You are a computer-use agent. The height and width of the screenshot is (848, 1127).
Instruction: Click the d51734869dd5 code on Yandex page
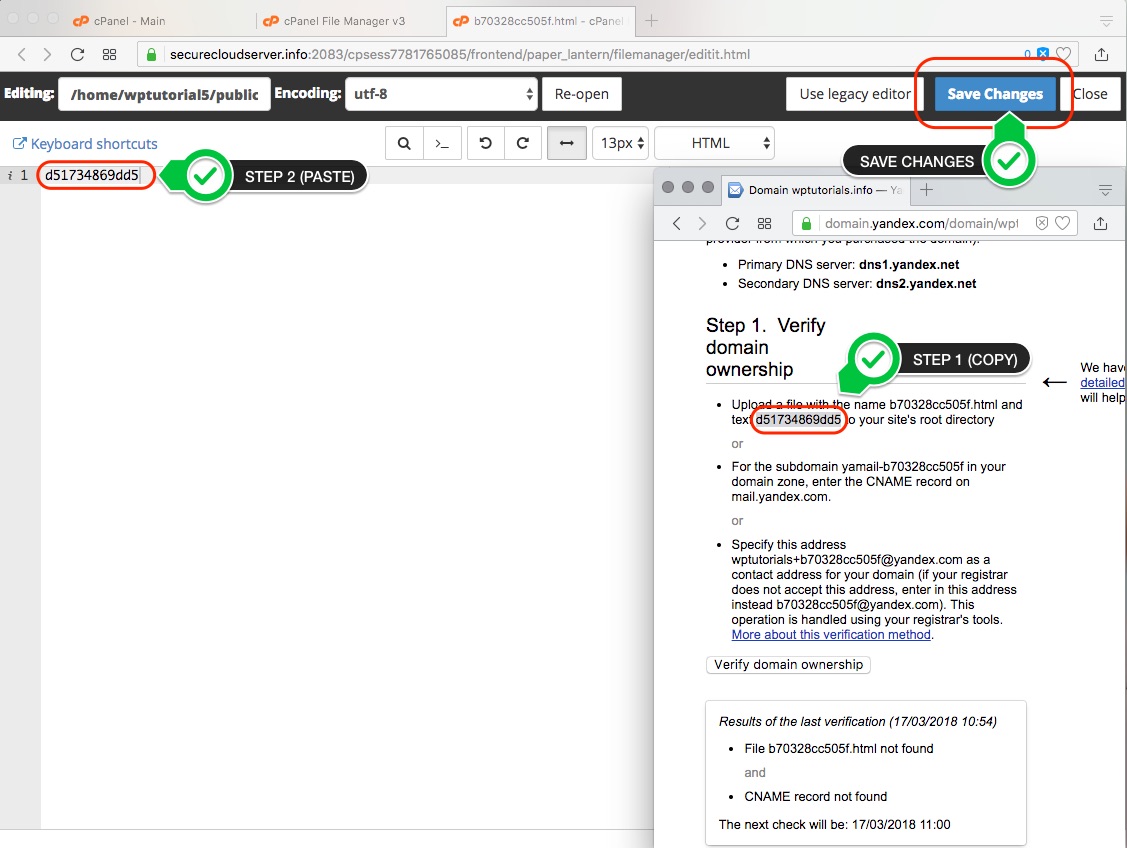pyautogui.click(x=798, y=420)
